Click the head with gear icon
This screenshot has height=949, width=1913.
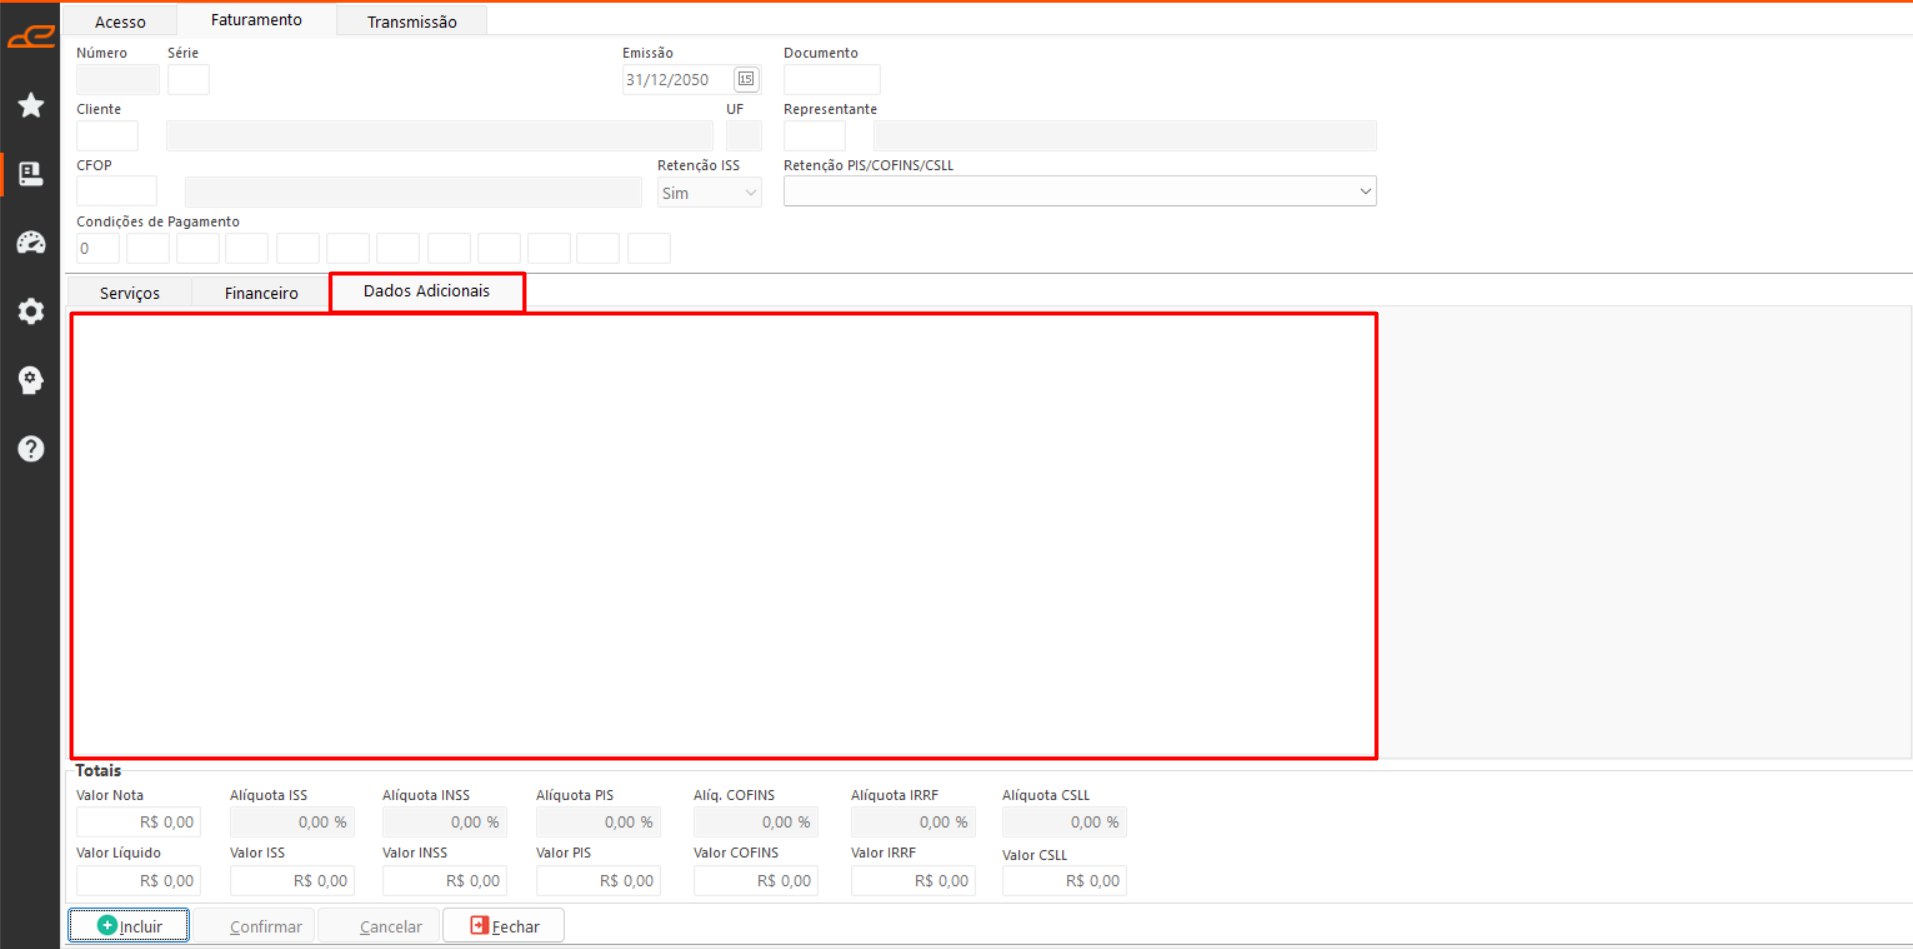(x=31, y=380)
